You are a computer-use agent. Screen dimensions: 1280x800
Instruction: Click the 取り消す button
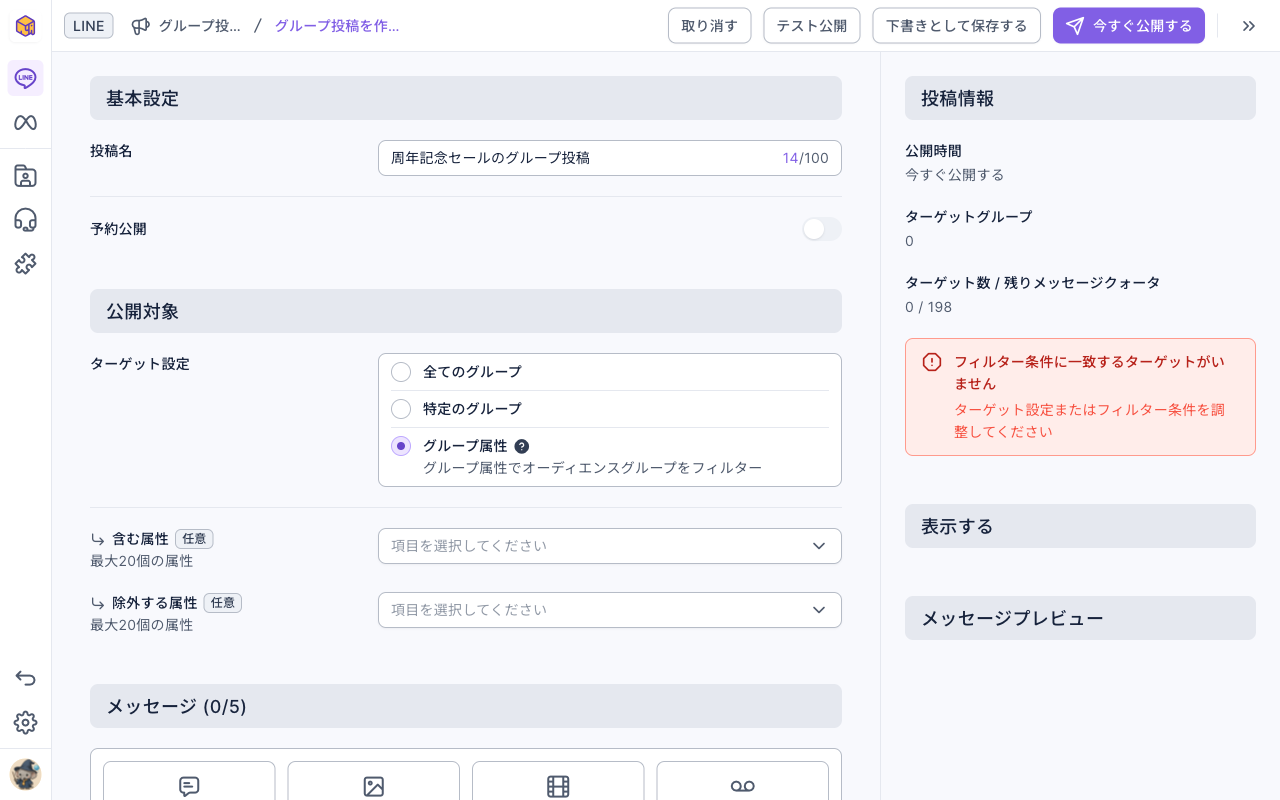pos(710,26)
